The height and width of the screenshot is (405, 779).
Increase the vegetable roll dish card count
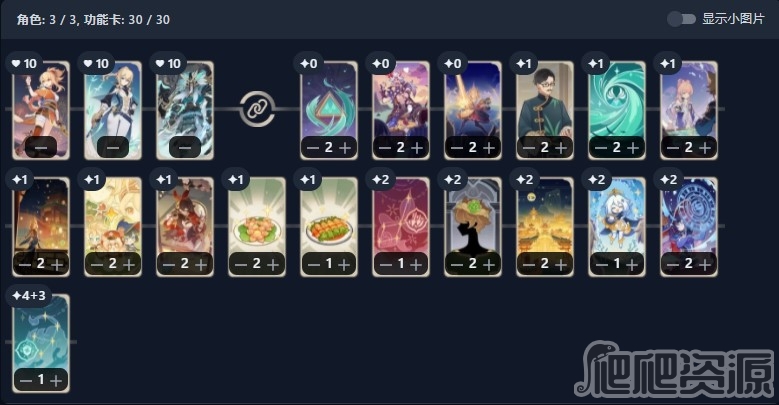pyautogui.click(x=344, y=264)
